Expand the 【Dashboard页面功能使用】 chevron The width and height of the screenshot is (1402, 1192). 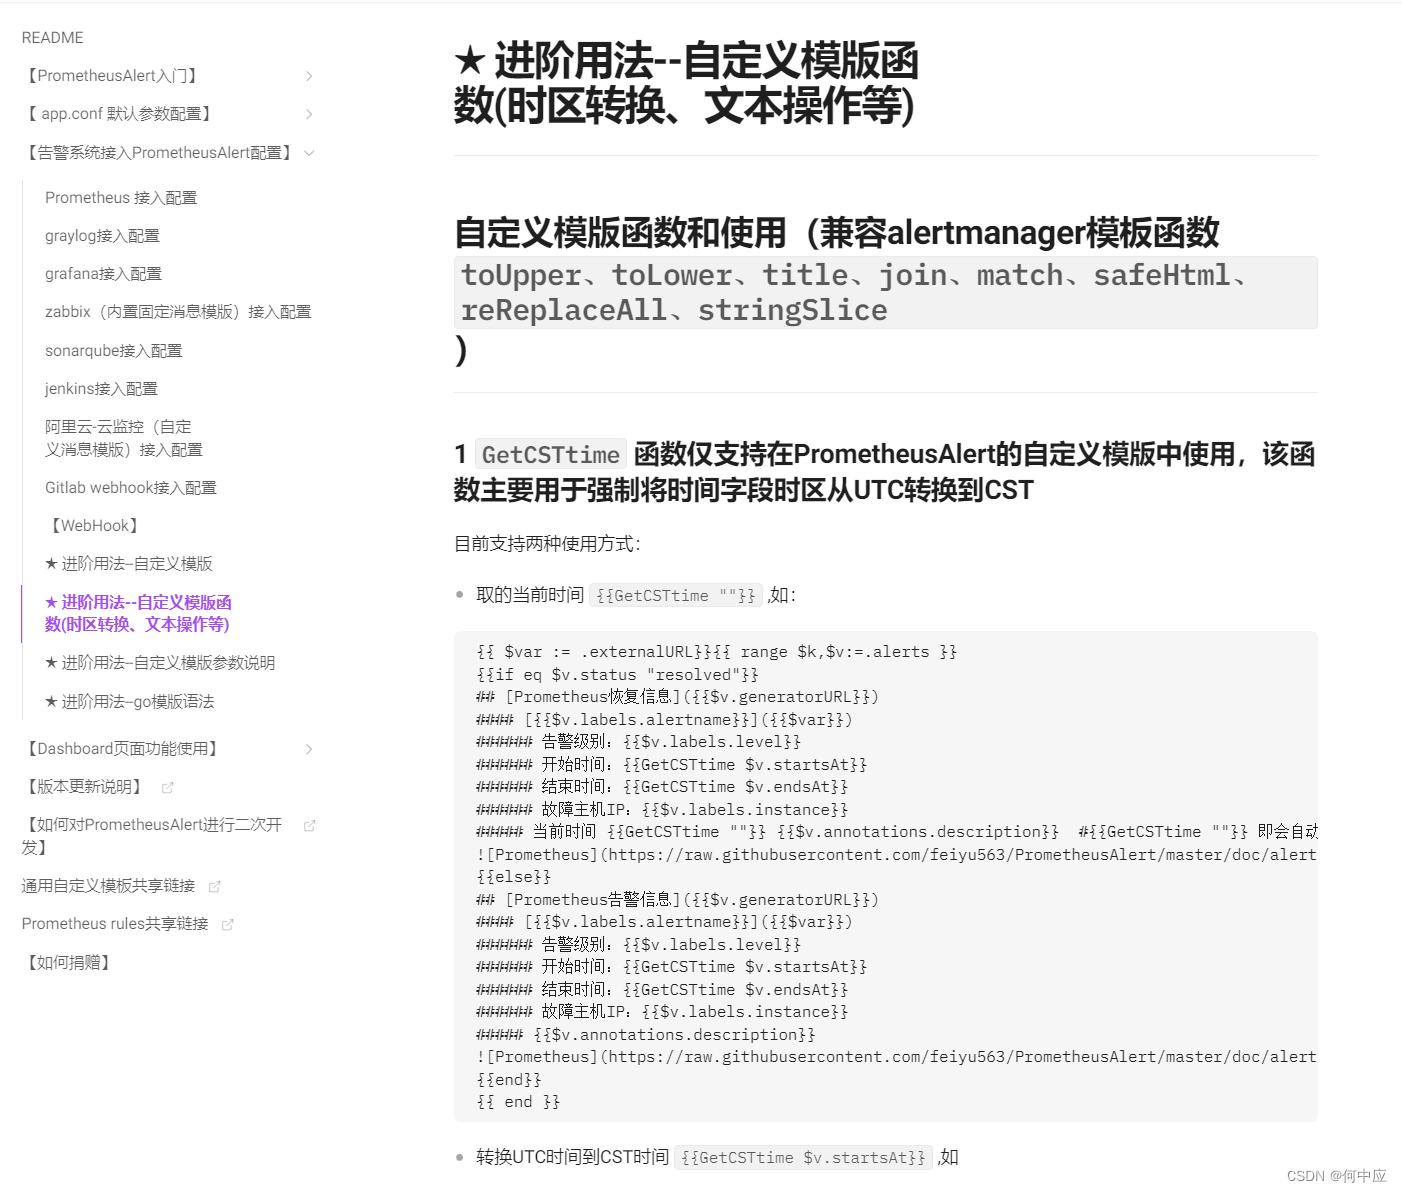[x=309, y=749]
